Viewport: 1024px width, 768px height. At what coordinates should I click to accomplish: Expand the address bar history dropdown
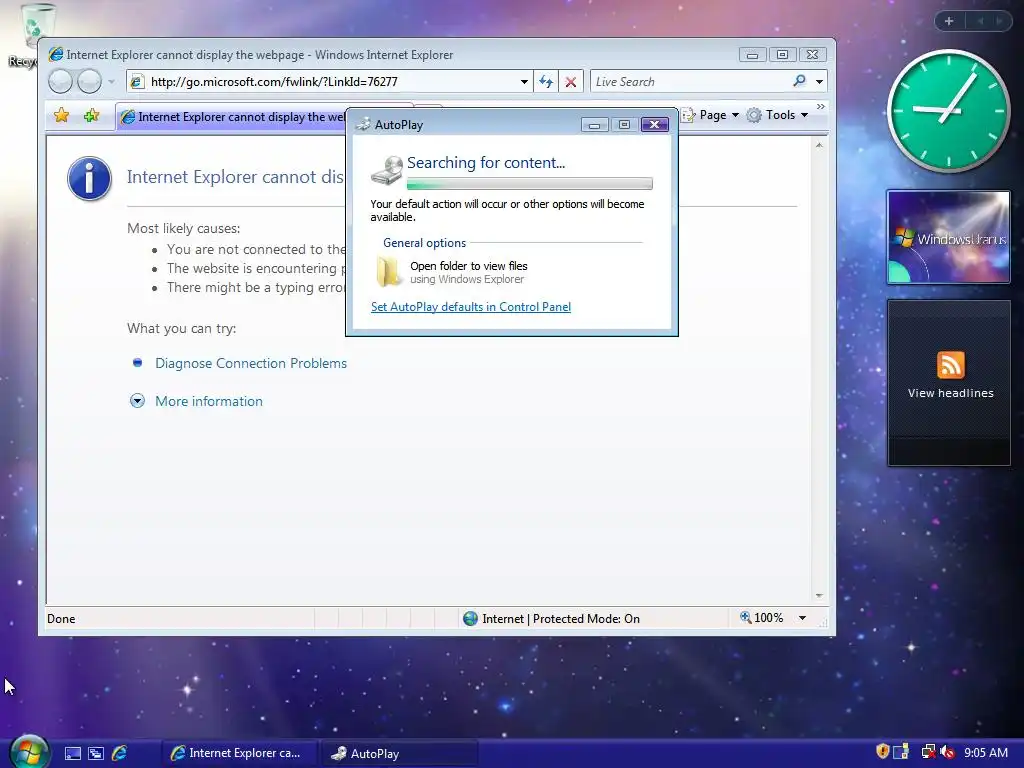524,82
